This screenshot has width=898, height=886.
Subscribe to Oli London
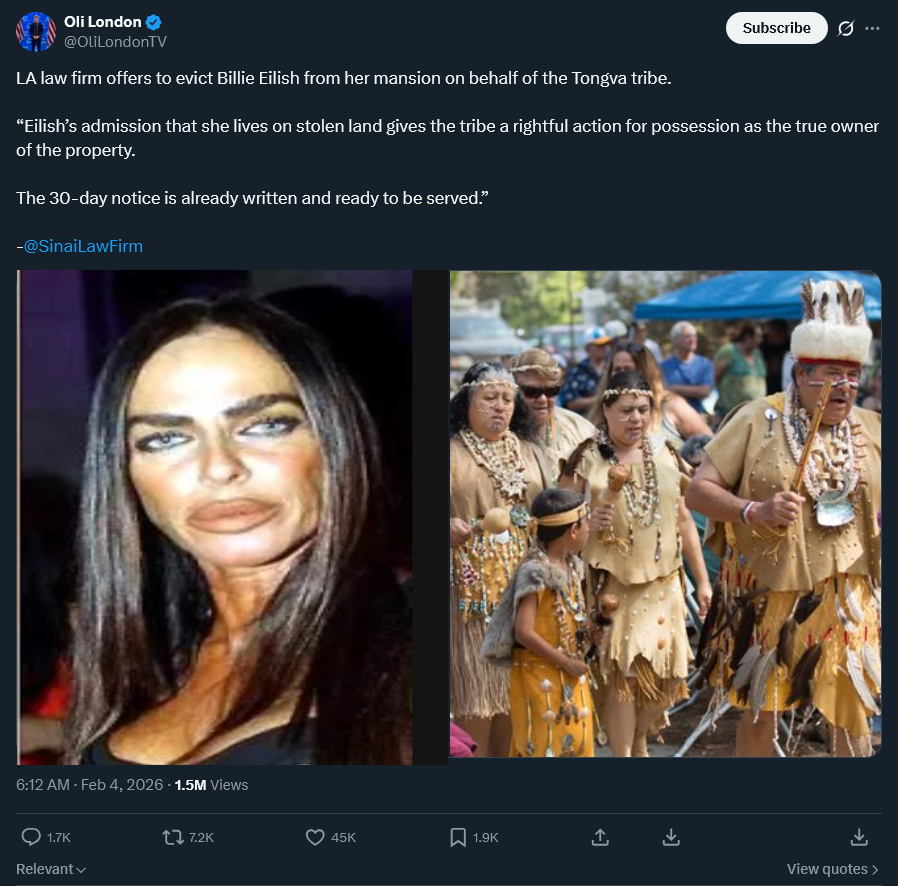777,28
